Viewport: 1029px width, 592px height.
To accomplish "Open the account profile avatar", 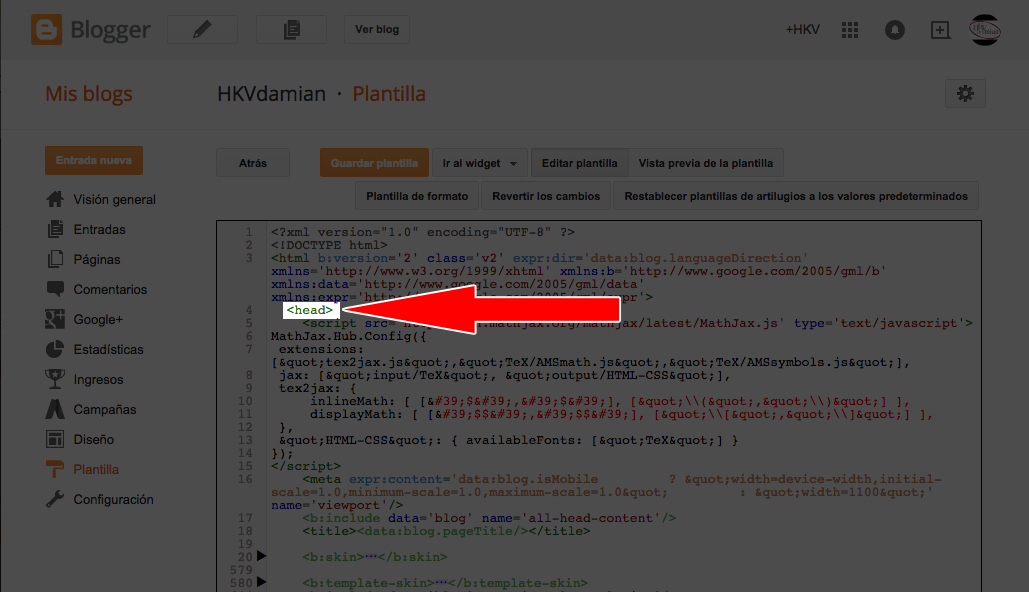I will (x=985, y=30).
